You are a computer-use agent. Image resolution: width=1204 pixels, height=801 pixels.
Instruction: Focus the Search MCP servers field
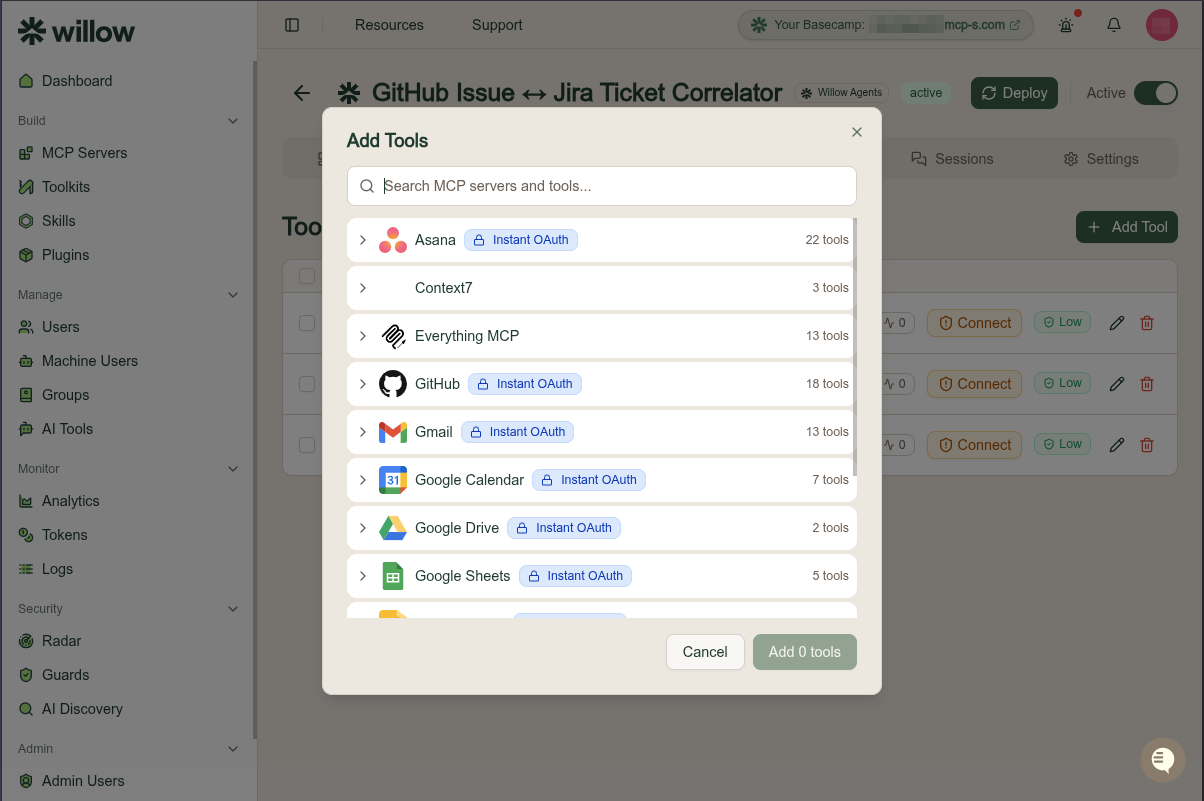pyautogui.click(x=602, y=186)
